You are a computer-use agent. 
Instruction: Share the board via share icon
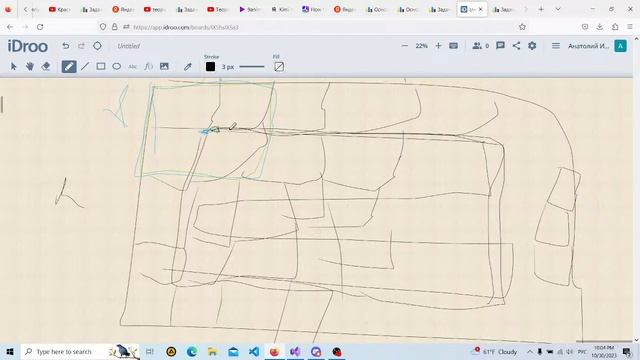coord(516,46)
